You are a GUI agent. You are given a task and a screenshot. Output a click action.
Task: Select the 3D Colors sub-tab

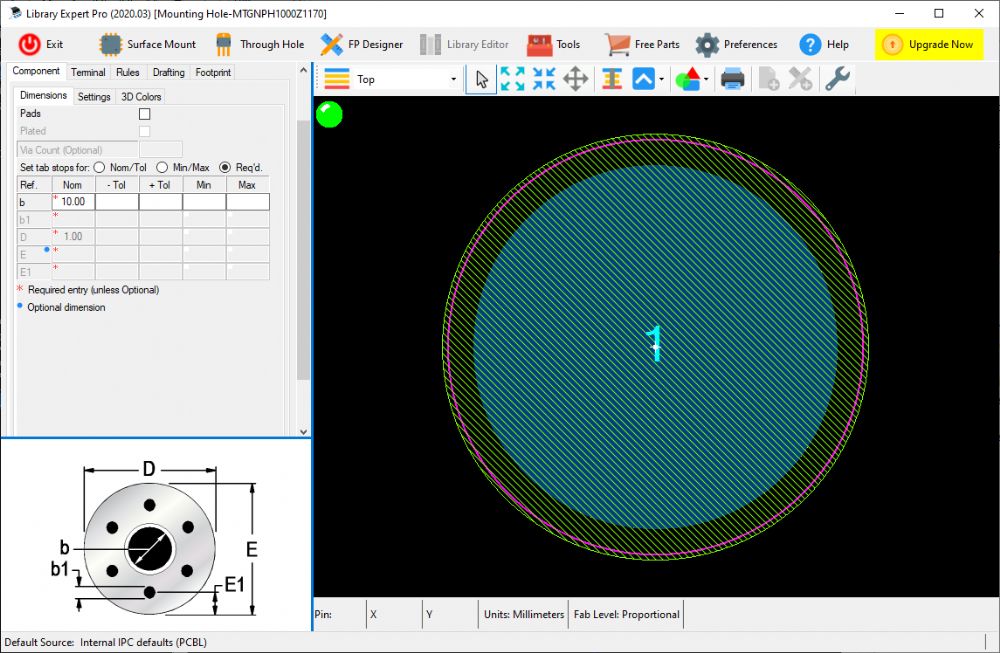[x=141, y=96]
